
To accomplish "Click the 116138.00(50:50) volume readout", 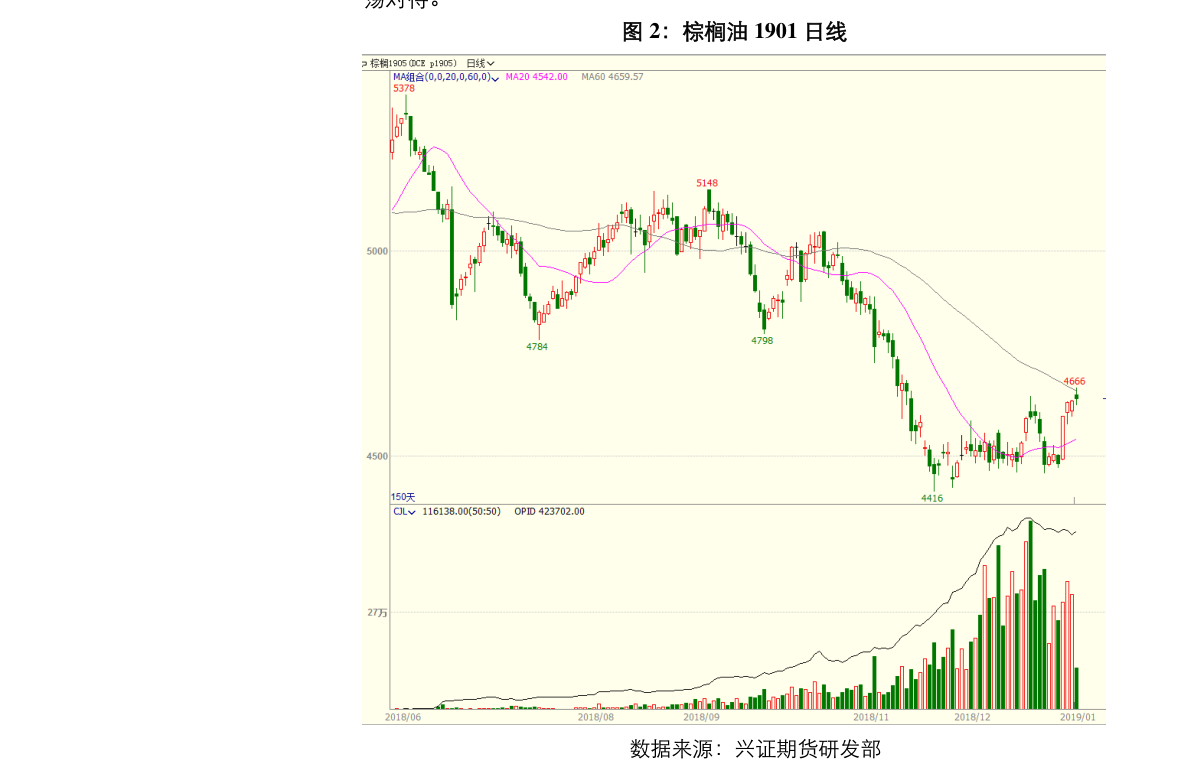I will point(461,512).
